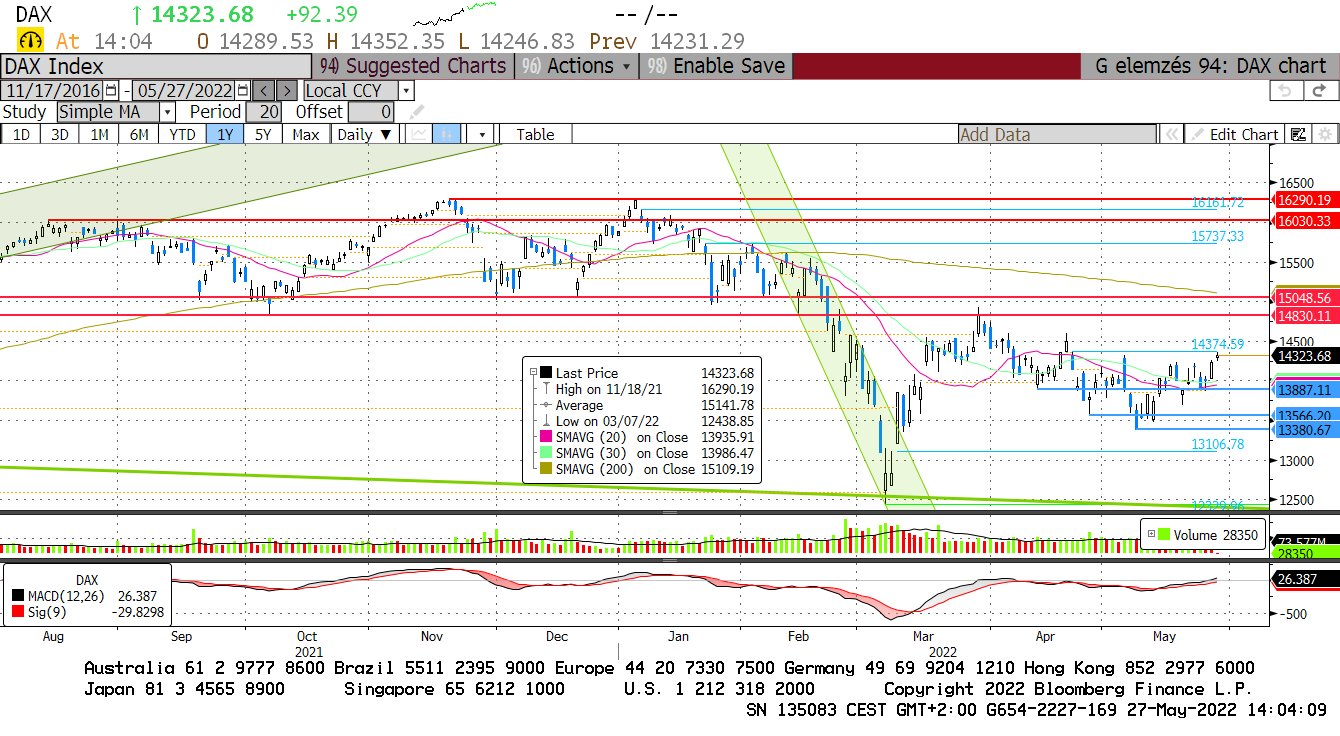This screenshot has height=736, width=1340.
Task: Click the G elemzés 94: DAX chart title
Action: click(1211, 66)
